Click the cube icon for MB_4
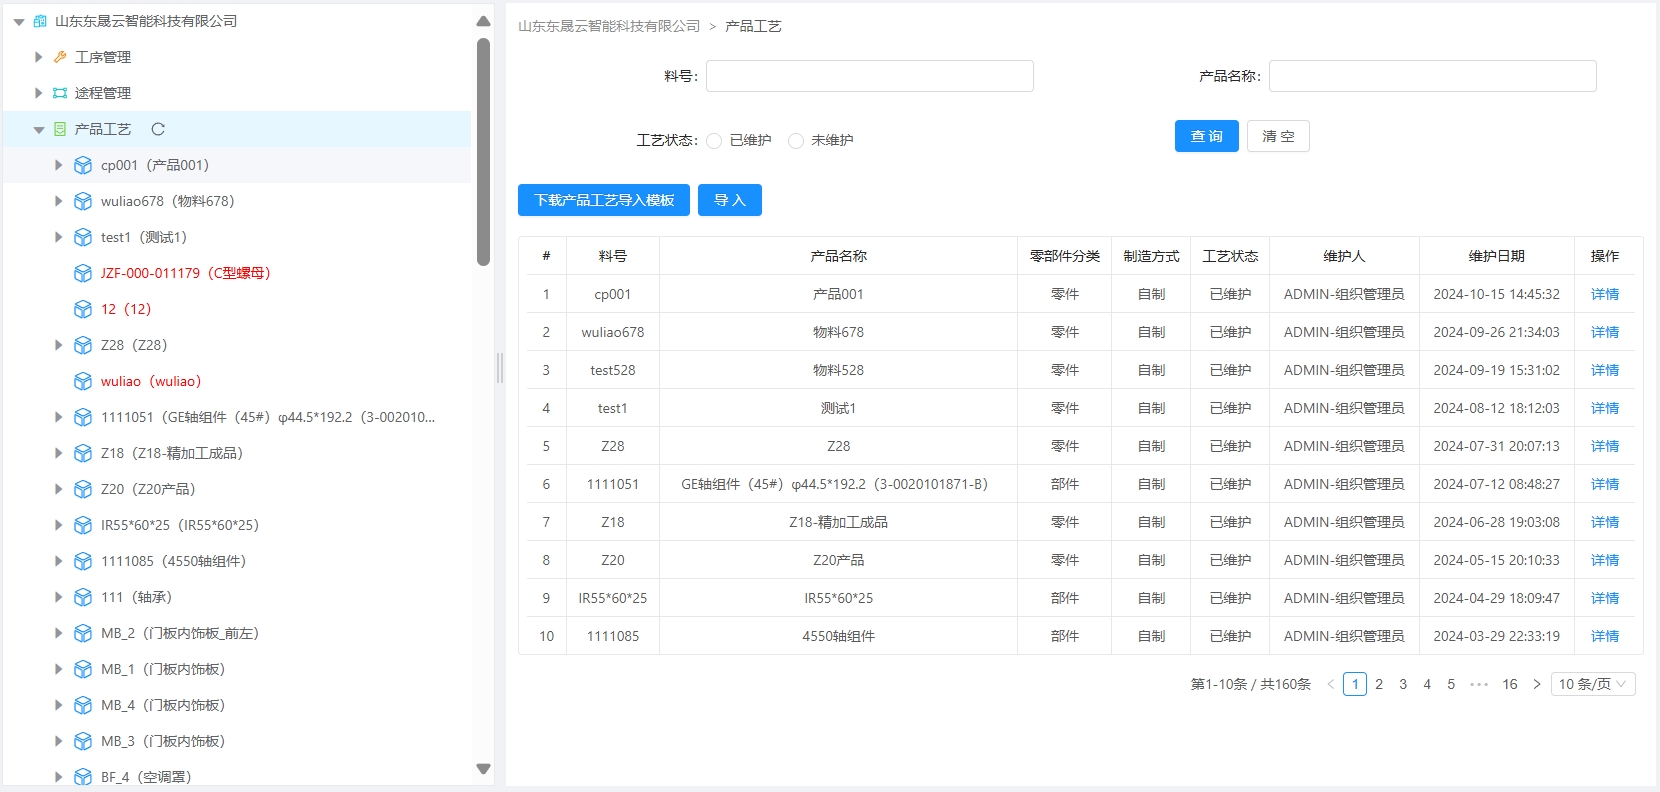 83,705
